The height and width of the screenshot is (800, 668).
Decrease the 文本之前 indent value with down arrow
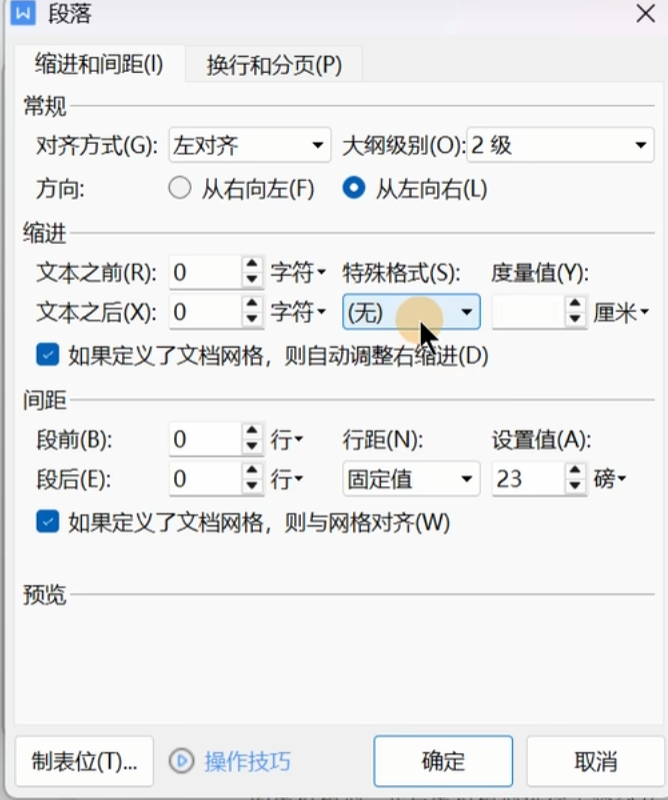252,280
